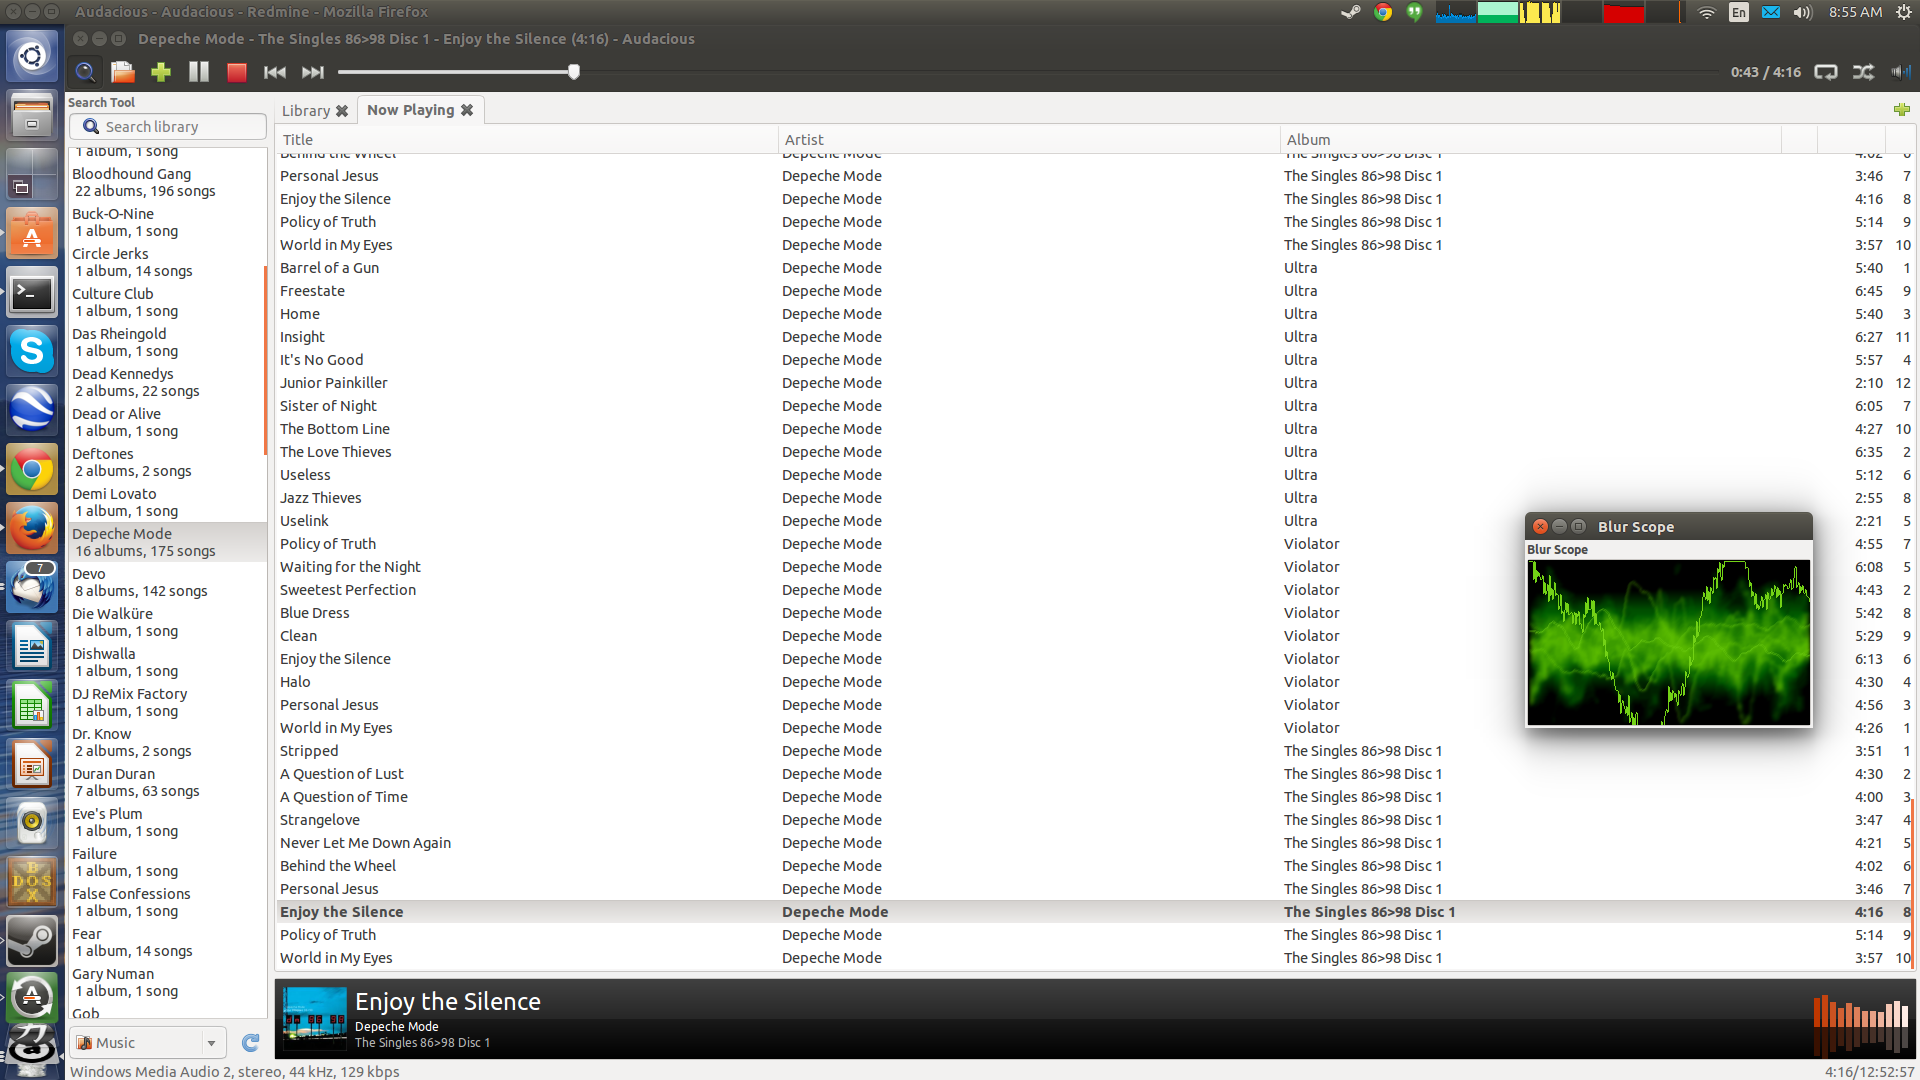Click the library list scrollbar

coord(265,360)
